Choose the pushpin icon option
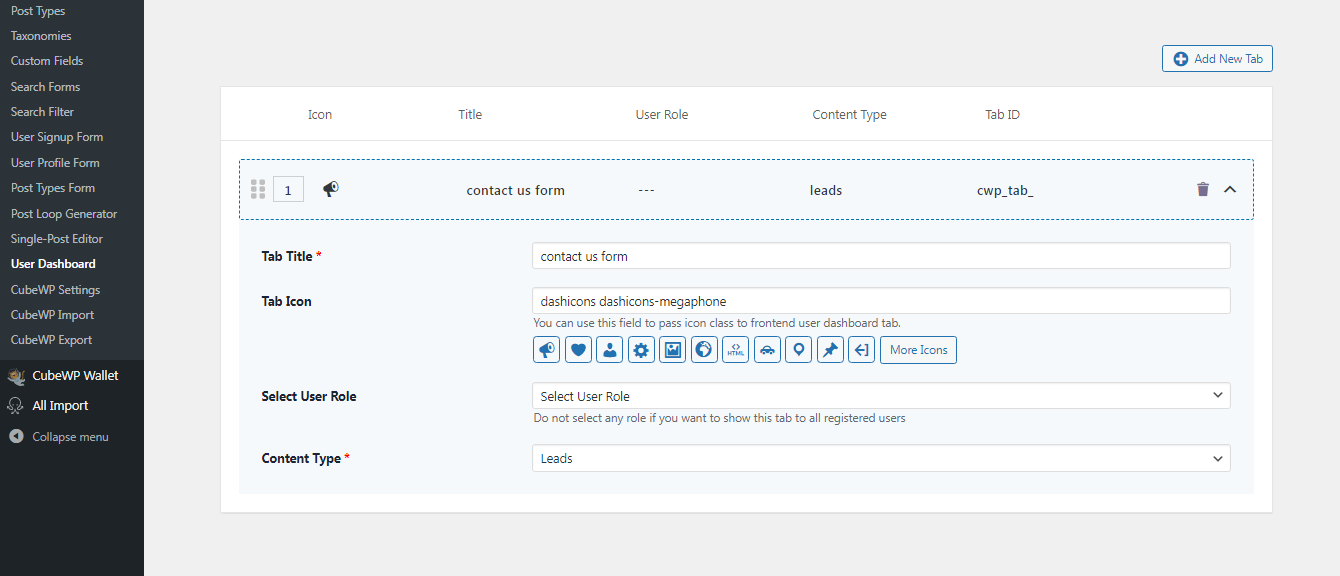The height and width of the screenshot is (576, 1340). click(x=830, y=350)
